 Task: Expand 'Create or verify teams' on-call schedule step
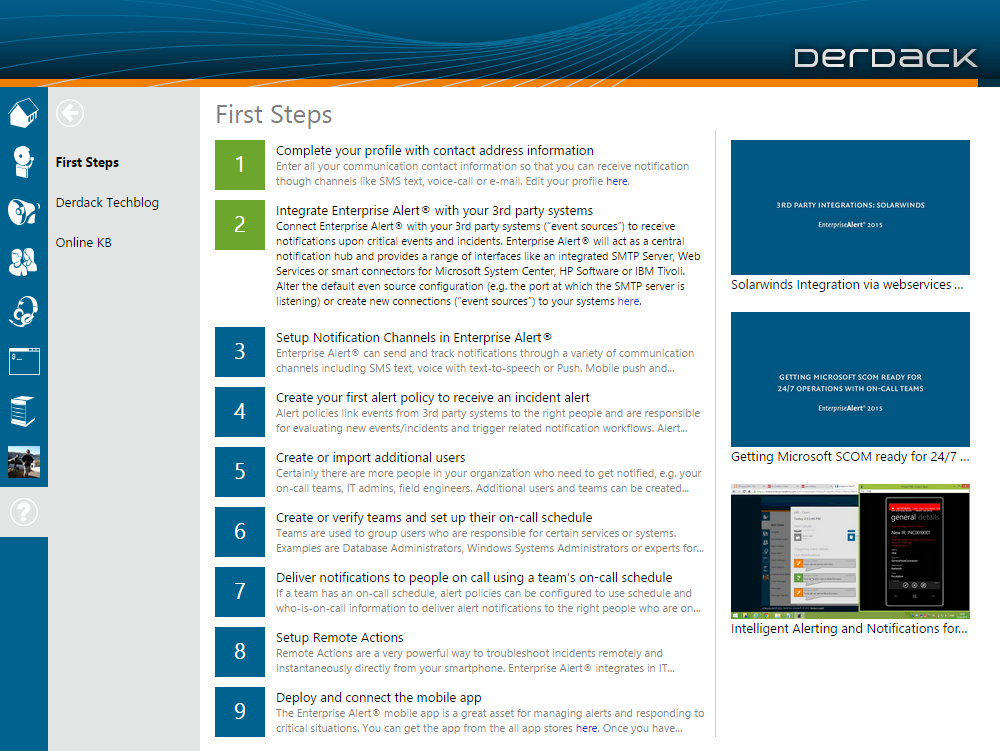(434, 517)
